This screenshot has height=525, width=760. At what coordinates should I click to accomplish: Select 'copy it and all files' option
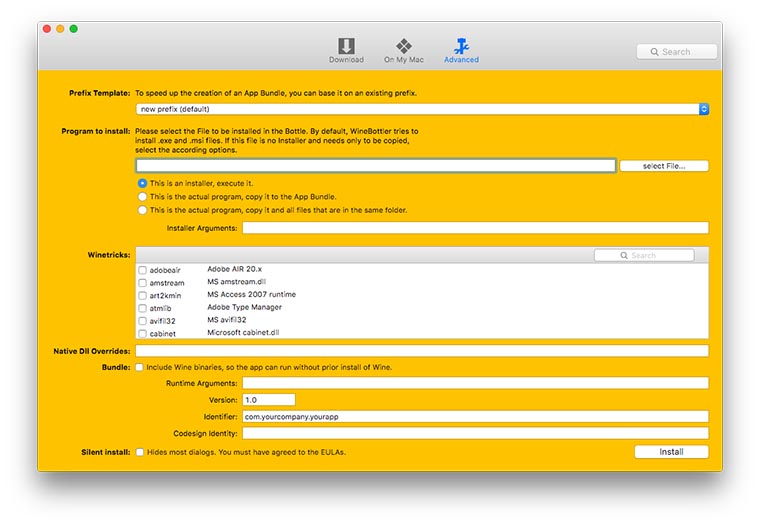142,210
